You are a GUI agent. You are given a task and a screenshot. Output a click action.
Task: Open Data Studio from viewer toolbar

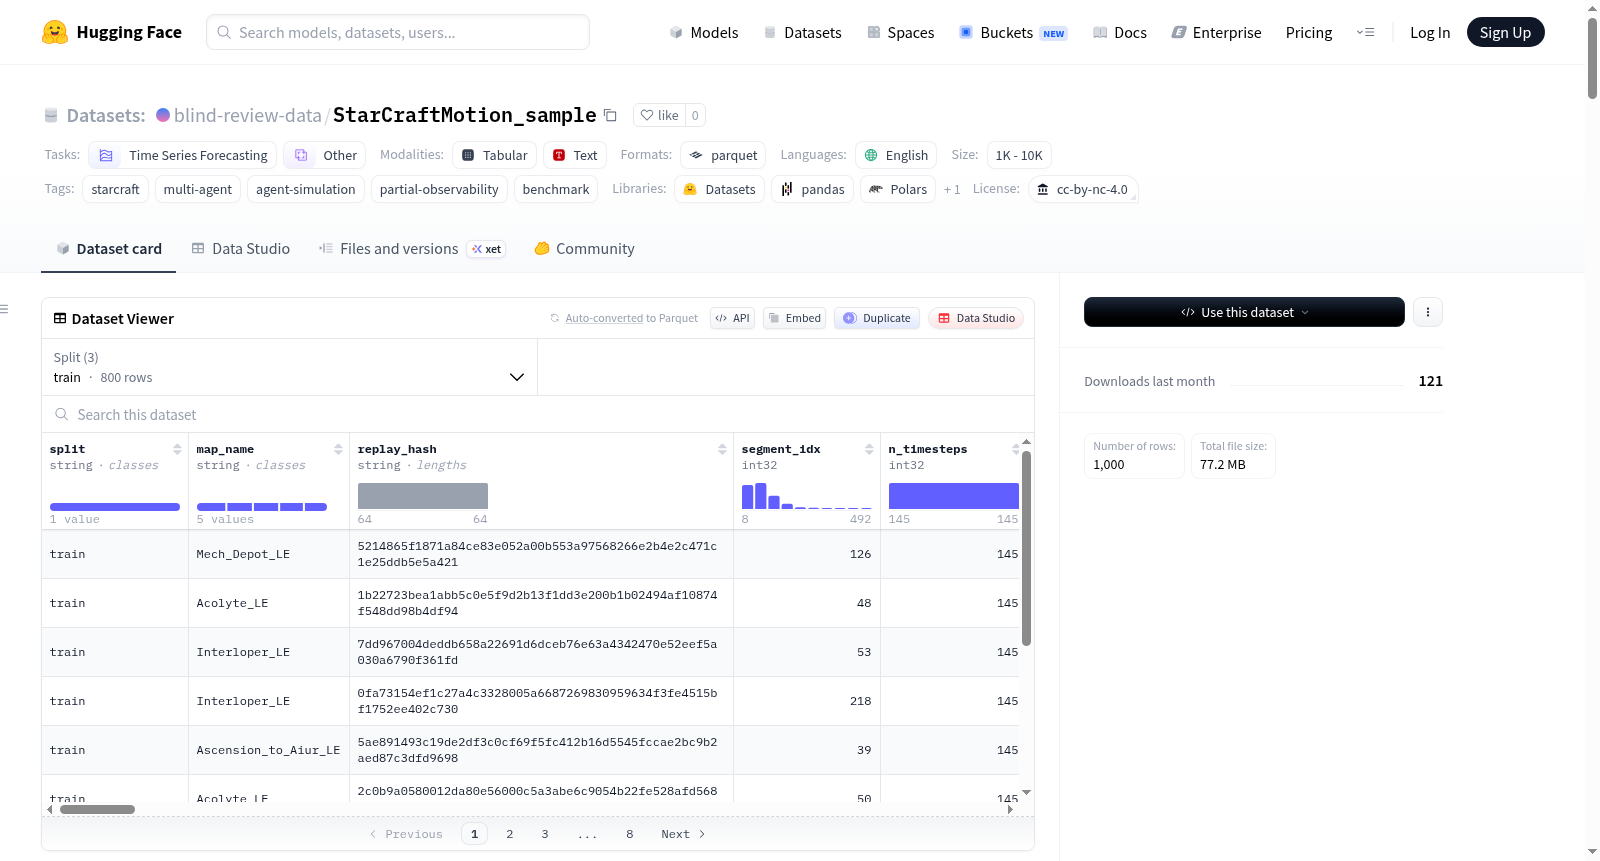point(976,318)
